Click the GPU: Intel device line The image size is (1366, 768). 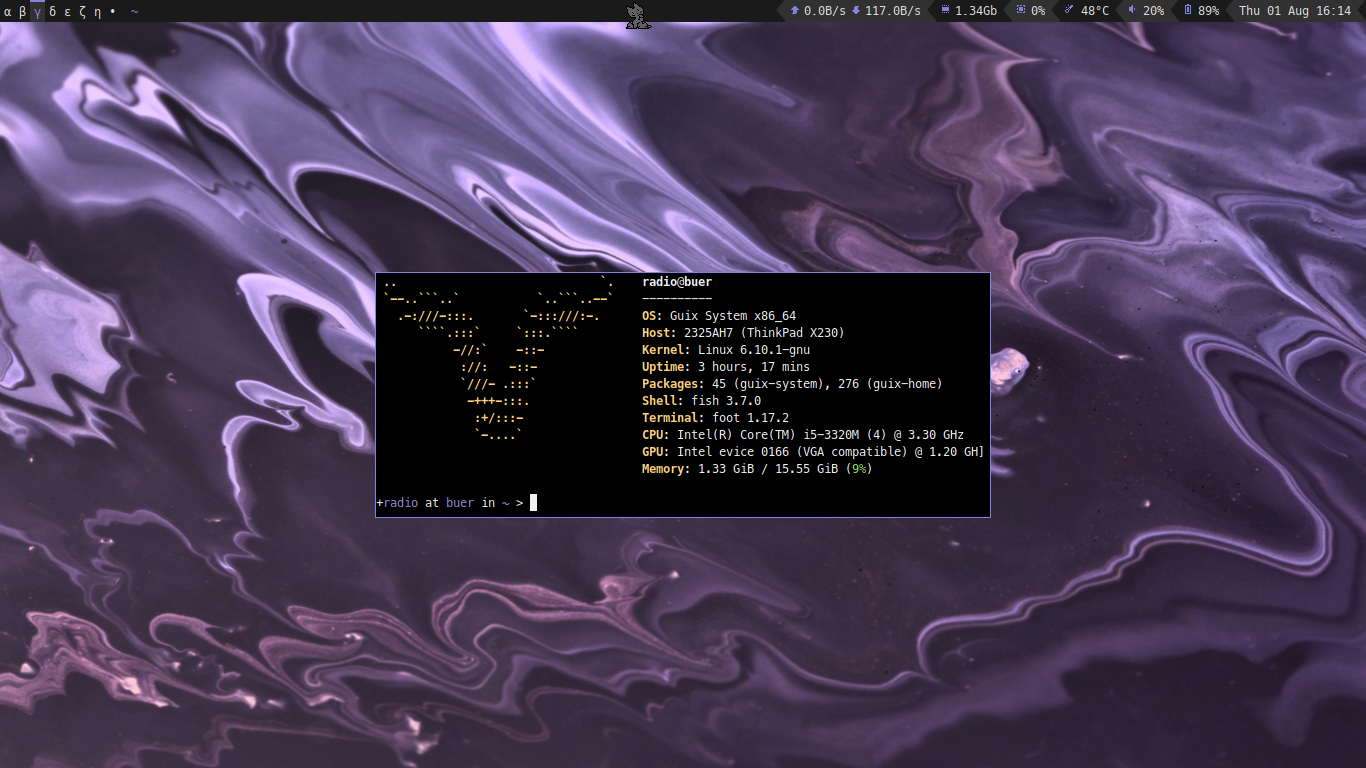coord(813,452)
